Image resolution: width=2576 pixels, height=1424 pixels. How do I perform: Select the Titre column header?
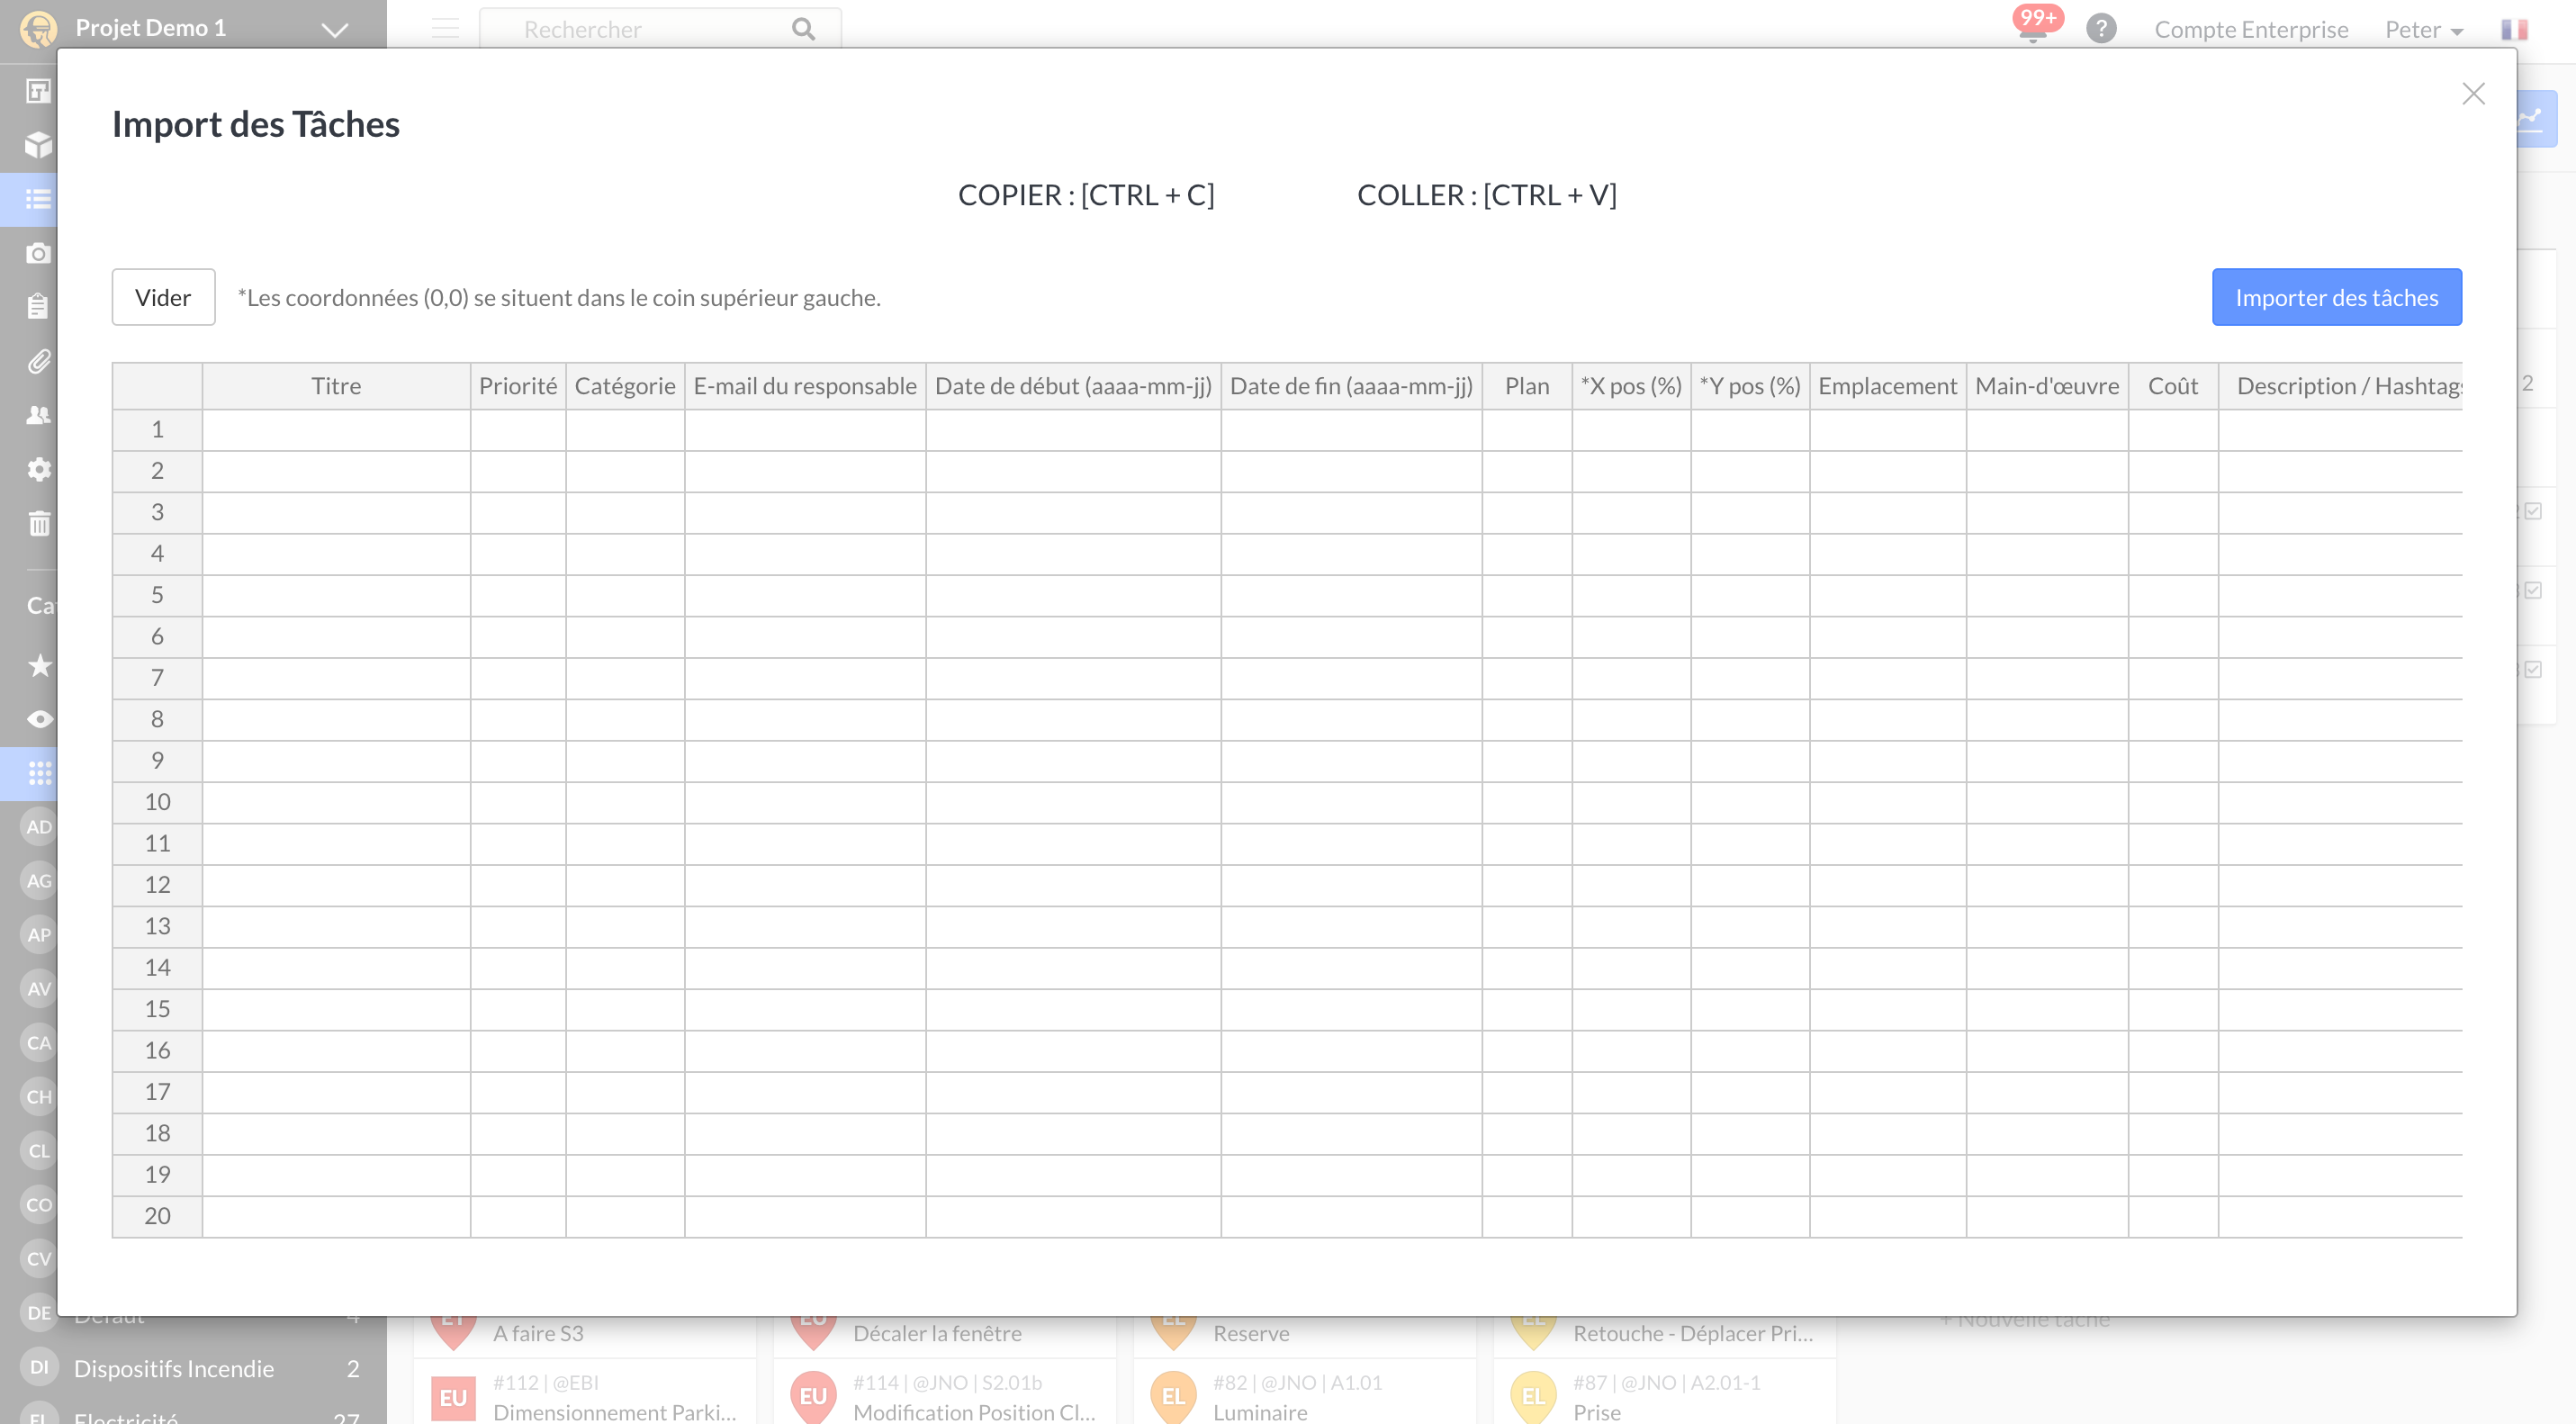tap(336, 386)
